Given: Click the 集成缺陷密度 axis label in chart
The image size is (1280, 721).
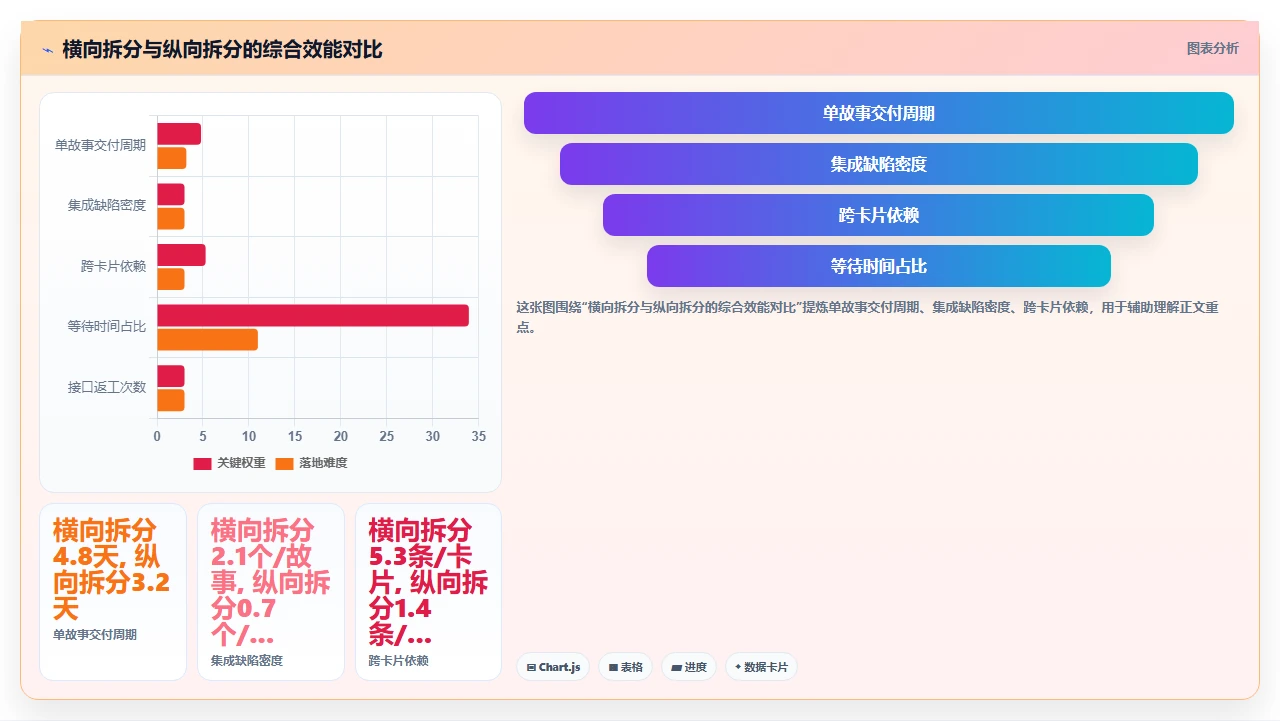Looking at the screenshot, I should coord(107,205).
